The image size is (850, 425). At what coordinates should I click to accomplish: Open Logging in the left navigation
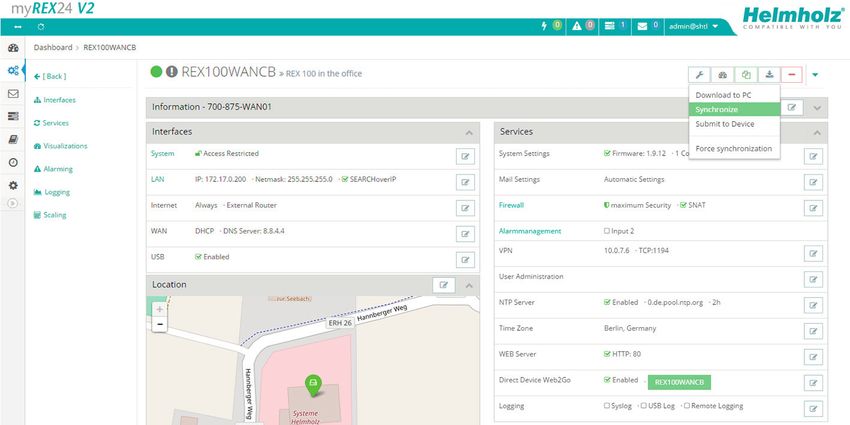click(51, 192)
